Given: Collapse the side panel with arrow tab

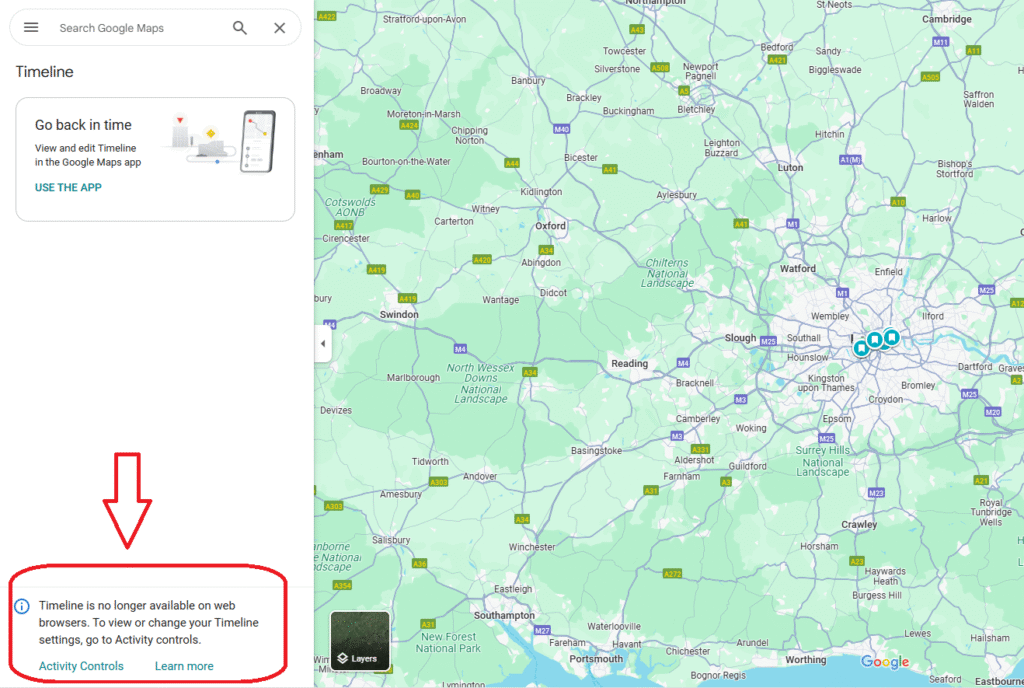Looking at the screenshot, I should [323, 343].
